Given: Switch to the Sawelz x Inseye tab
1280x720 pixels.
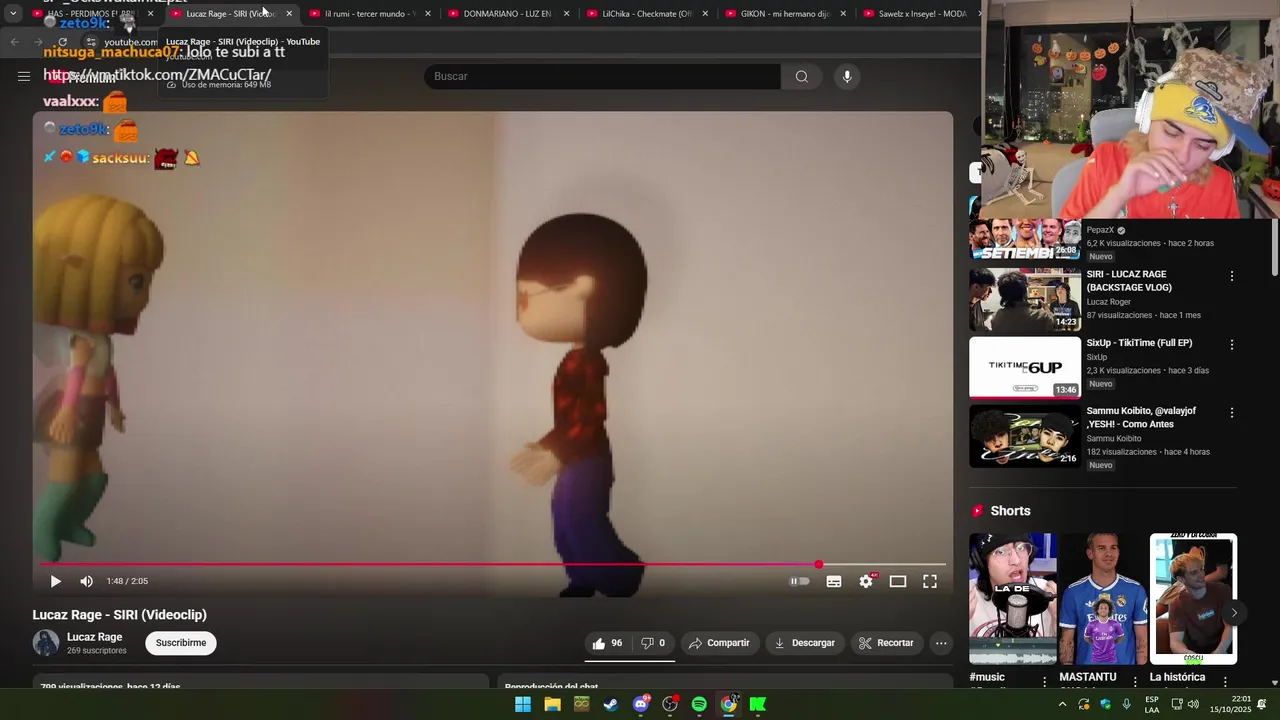Looking at the screenshot, I should 920,14.
